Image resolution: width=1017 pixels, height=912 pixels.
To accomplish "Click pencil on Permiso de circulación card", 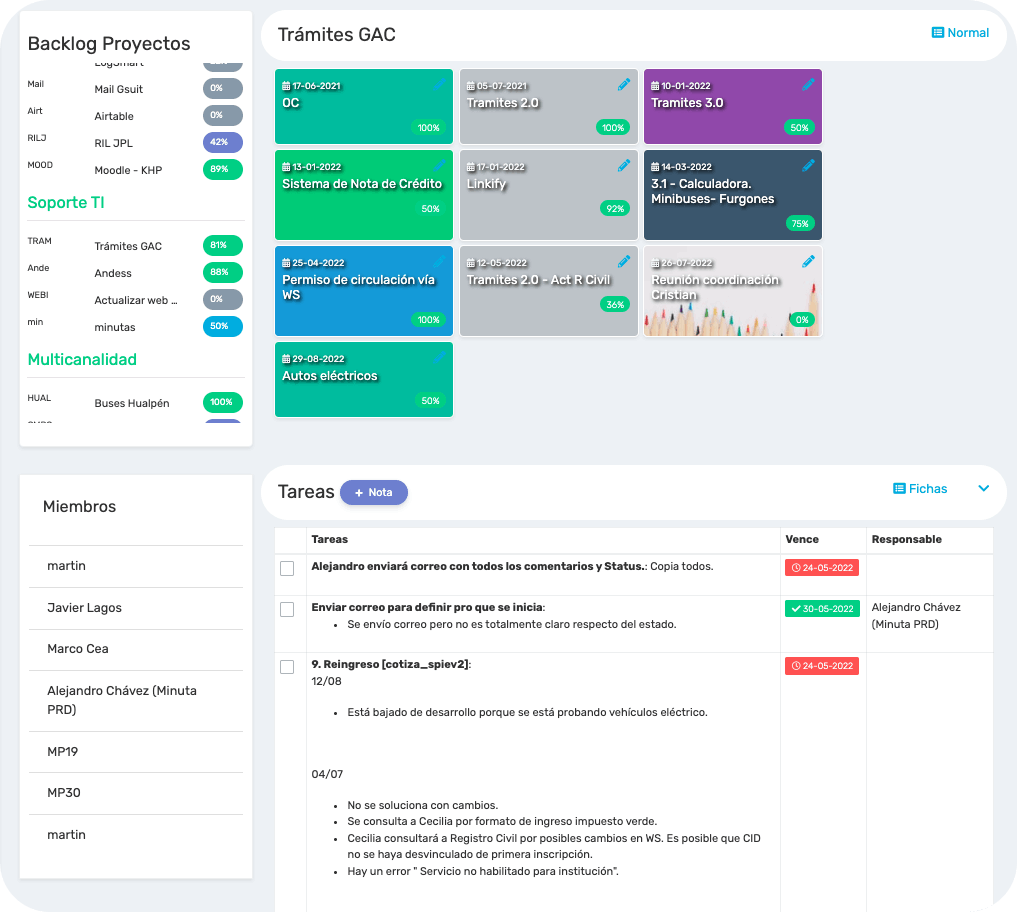I will pos(439,261).
